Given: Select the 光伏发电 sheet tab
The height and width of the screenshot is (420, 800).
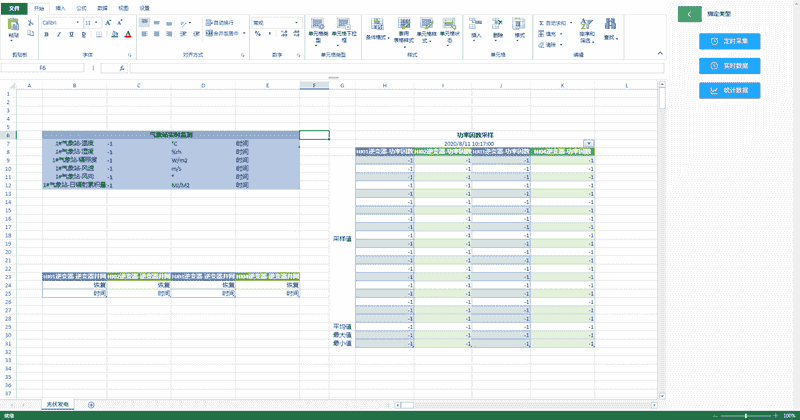Looking at the screenshot, I should [x=58, y=404].
